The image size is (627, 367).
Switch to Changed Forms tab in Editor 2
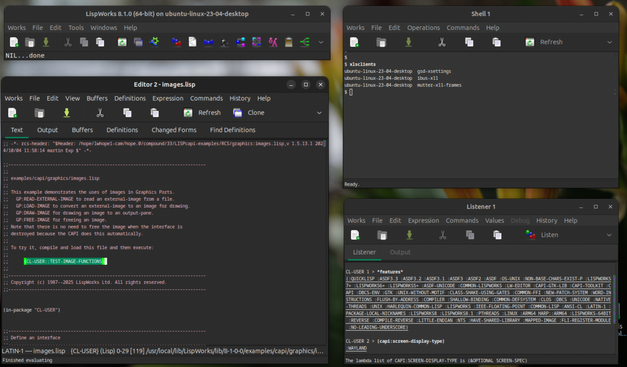pos(174,130)
